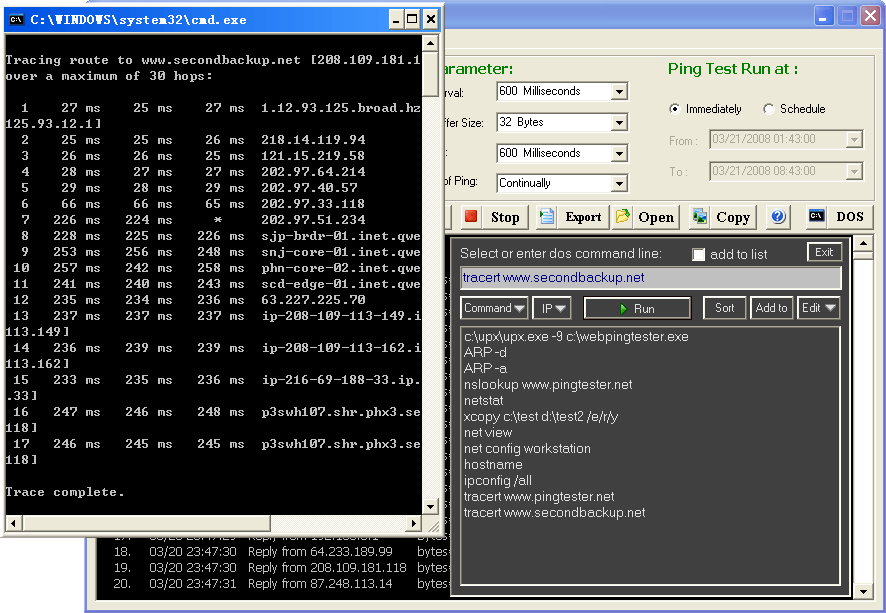
Task: Select the 'xcopy c:\test d:\test2 /e/r/y' command
Action: pyautogui.click(x=541, y=417)
